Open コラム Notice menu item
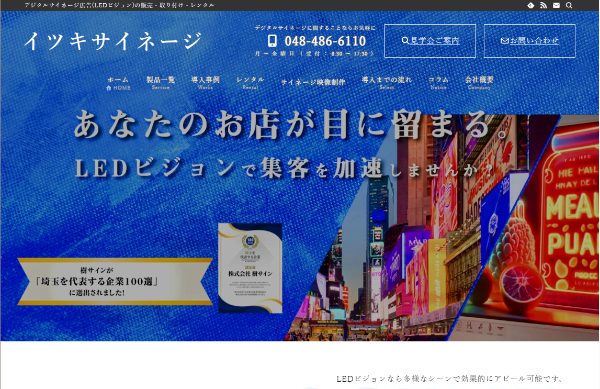The image size is (600, 389). (439, 83)
